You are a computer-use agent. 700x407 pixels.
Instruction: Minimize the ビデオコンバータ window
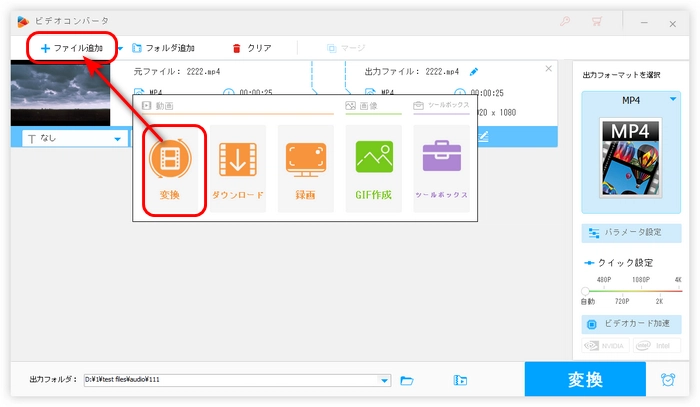click(644, 23)
